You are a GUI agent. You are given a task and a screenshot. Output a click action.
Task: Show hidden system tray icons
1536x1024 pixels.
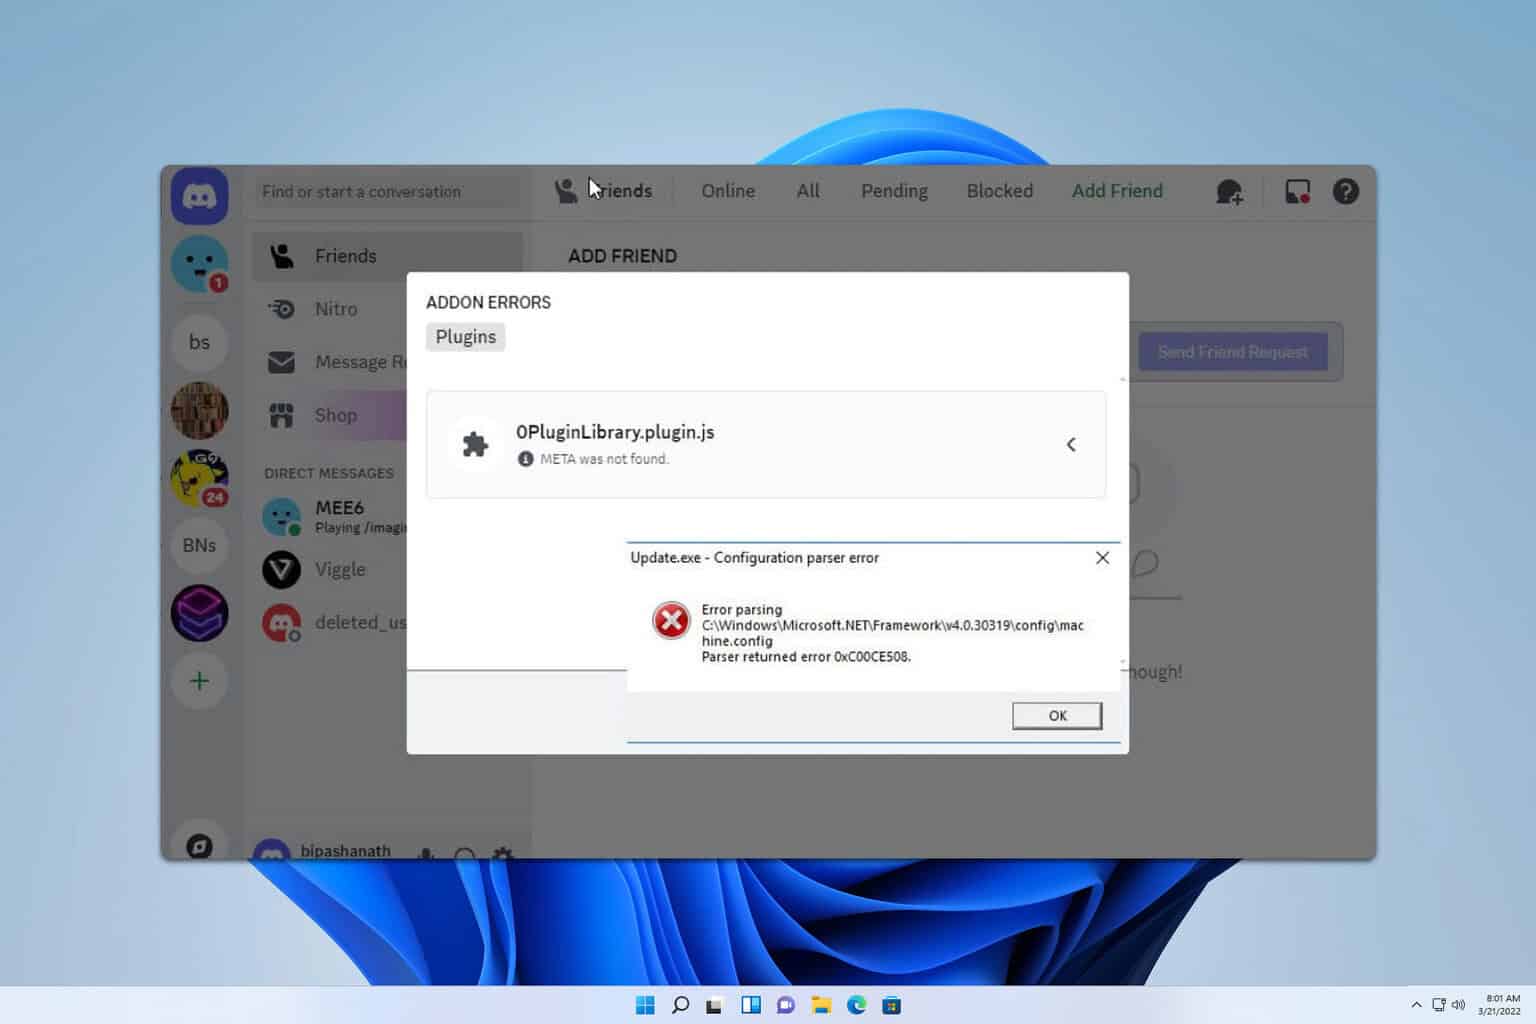coord(1416,1005)
